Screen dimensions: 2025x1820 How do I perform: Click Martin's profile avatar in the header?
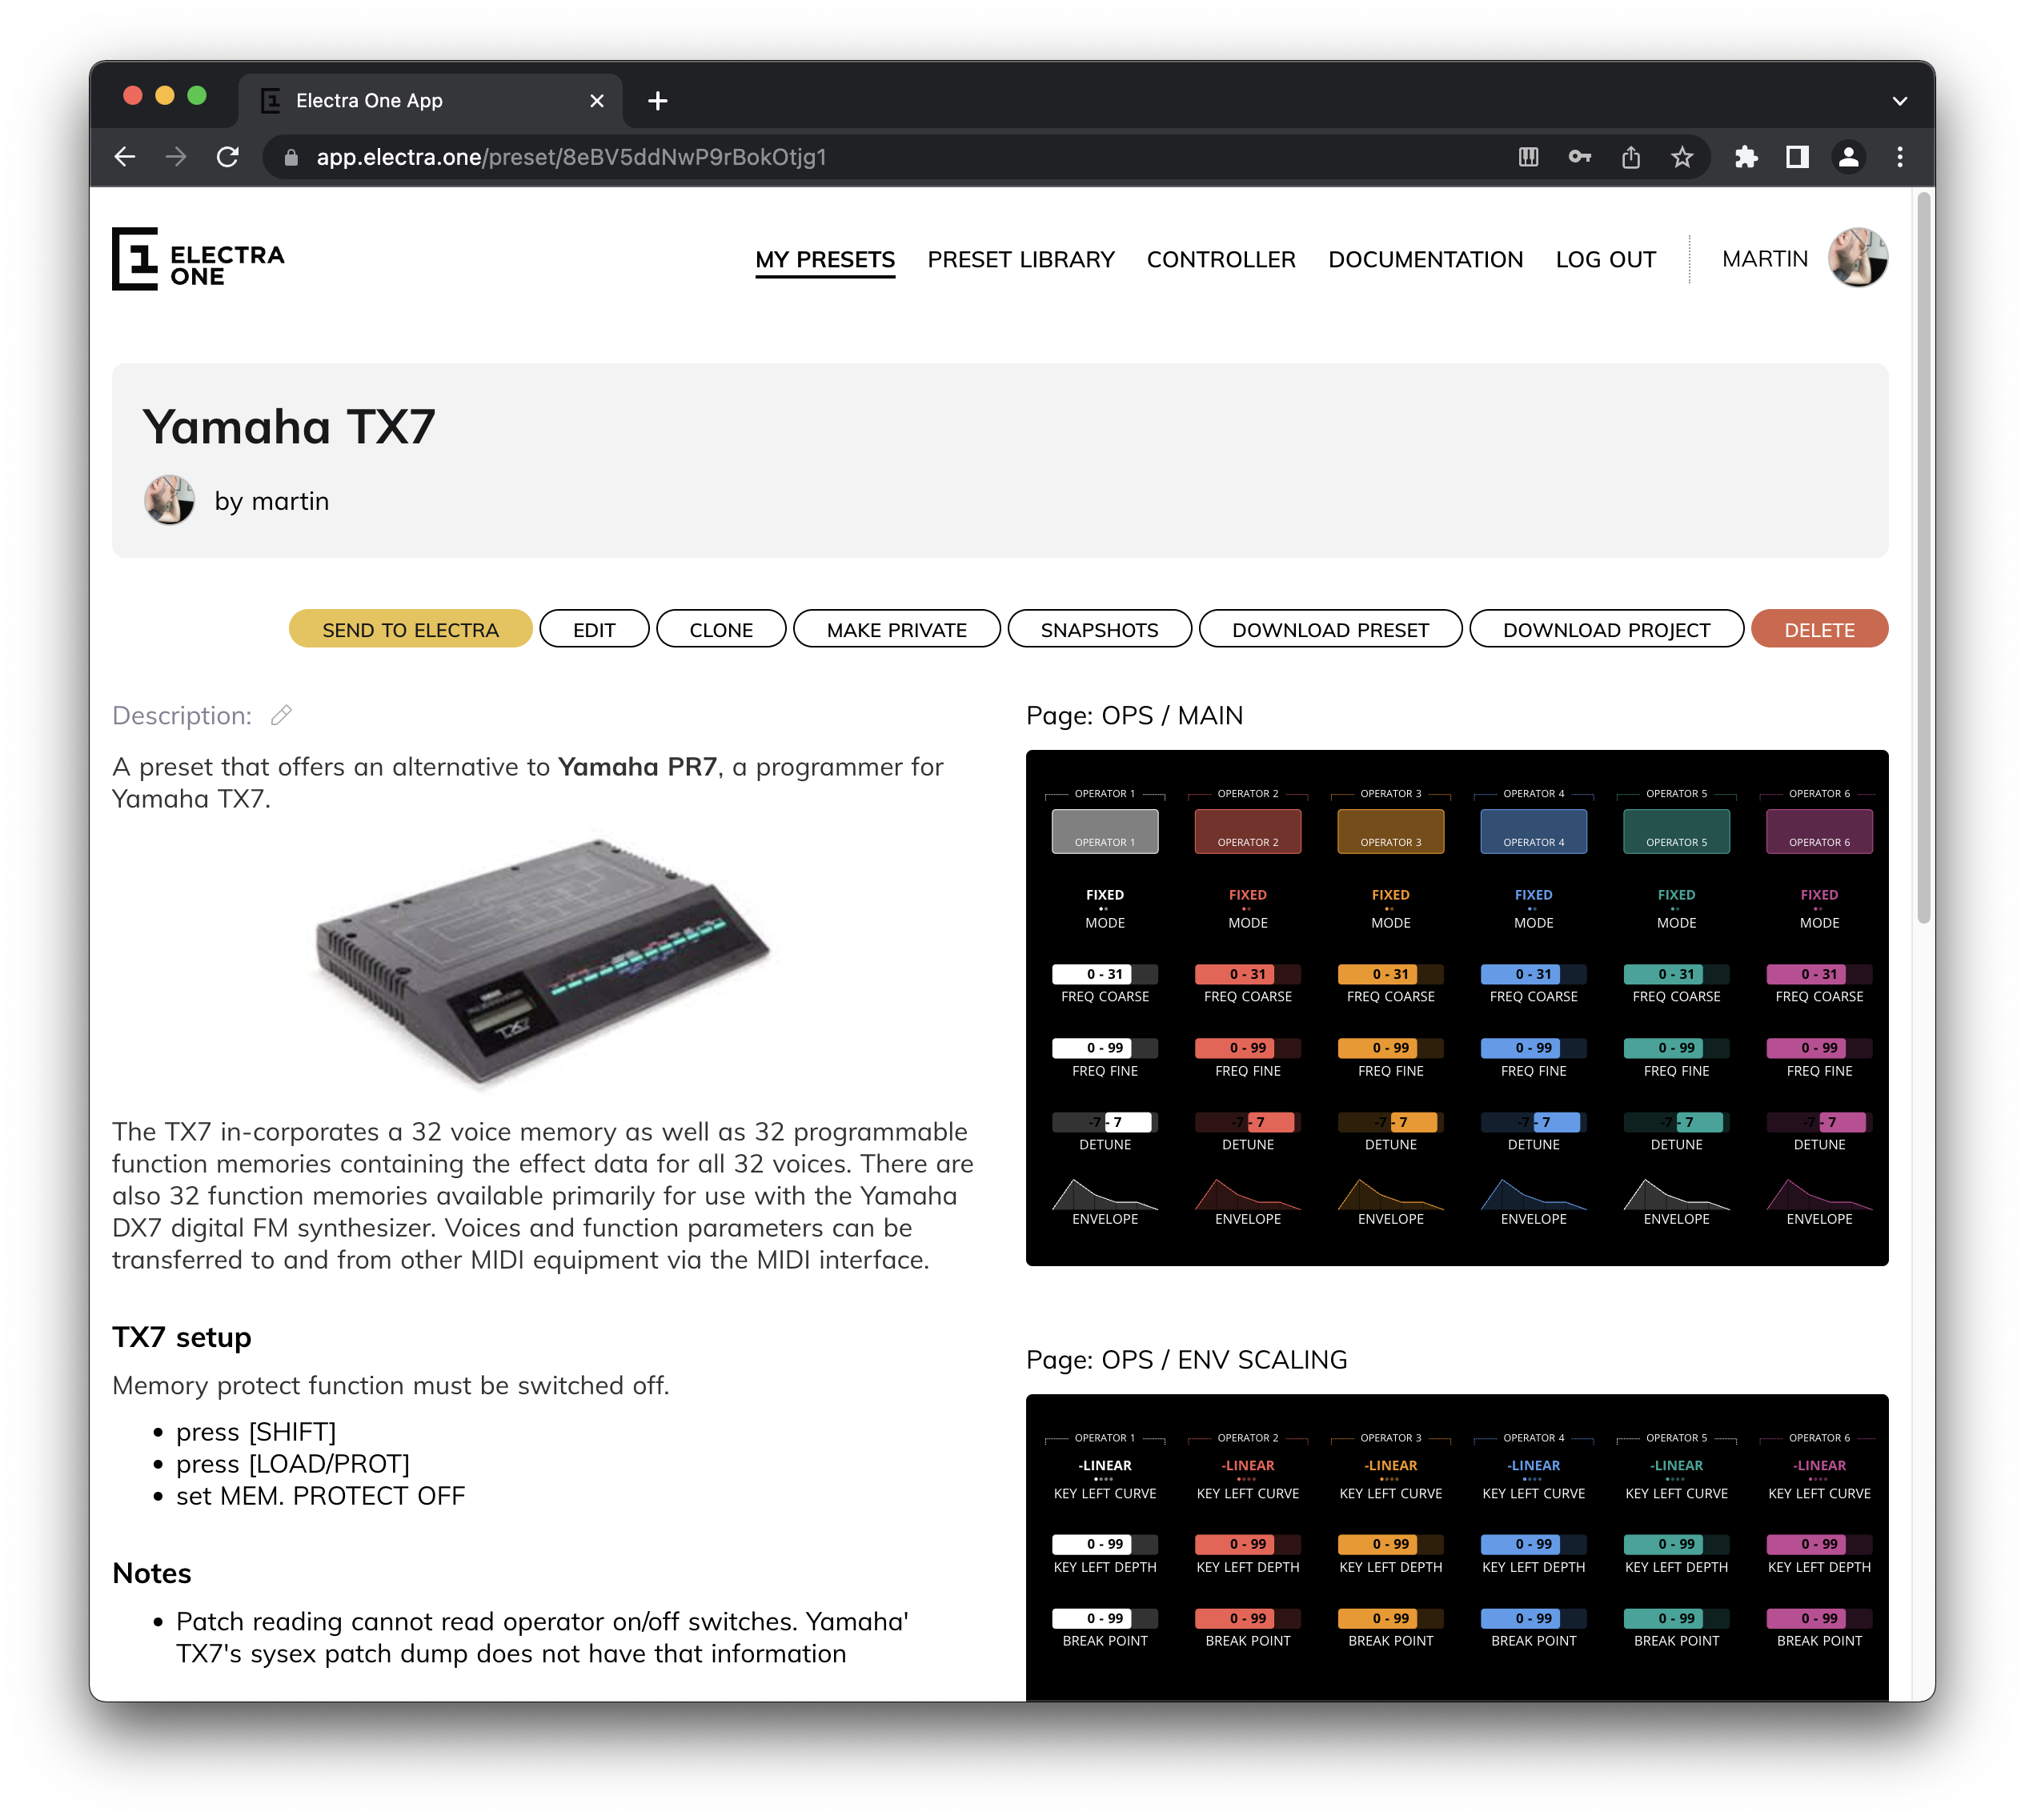tap(1858, 258)
